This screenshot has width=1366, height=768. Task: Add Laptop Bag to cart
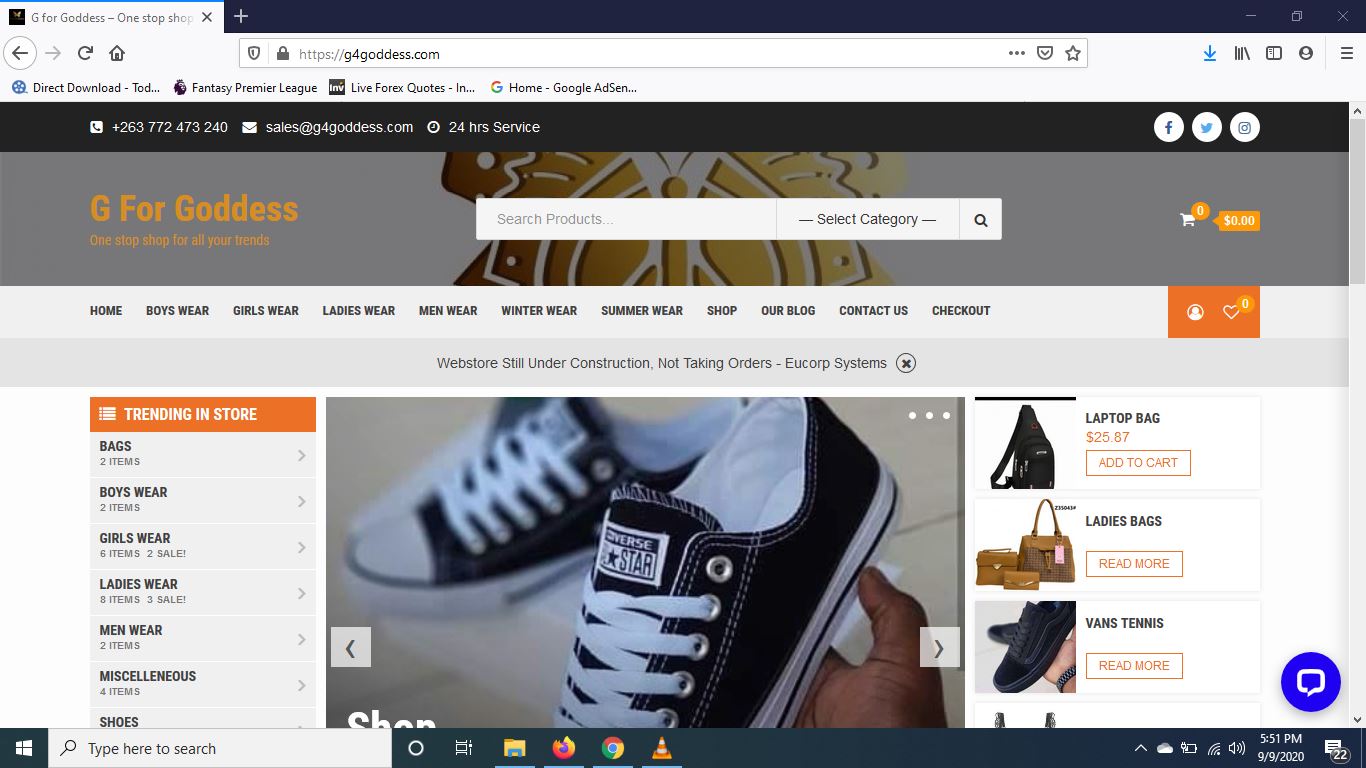tap(1137, 463)
